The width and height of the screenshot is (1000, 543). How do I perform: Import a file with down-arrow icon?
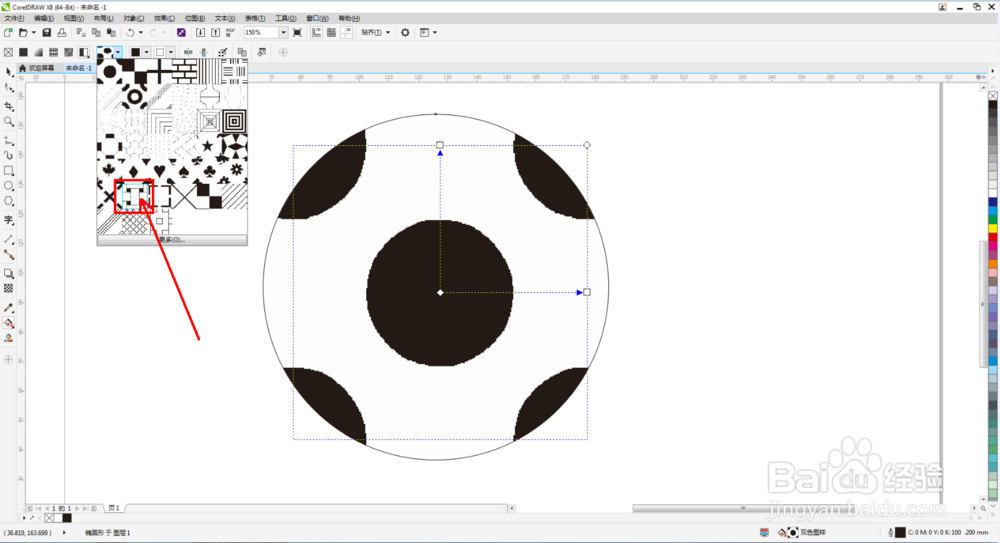200,33
